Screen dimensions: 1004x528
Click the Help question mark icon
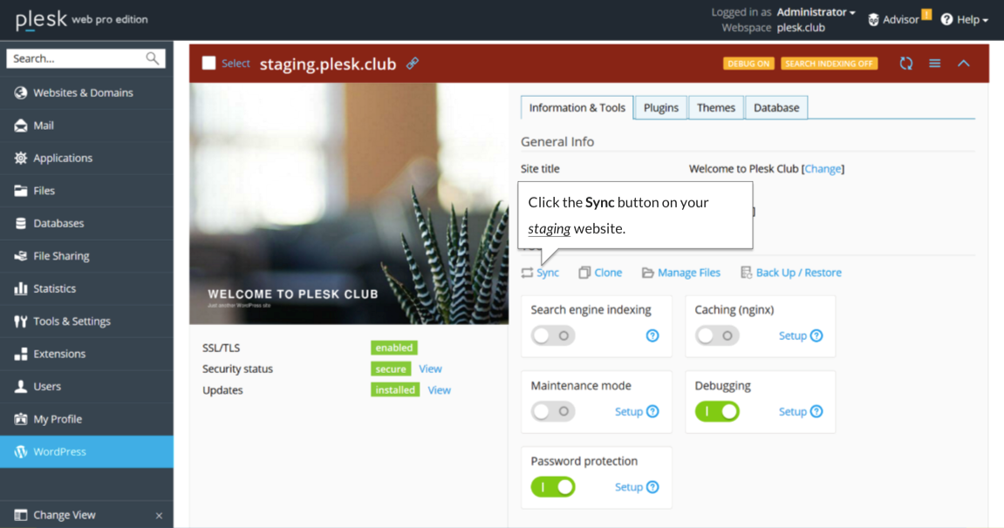tap(946, 20)
